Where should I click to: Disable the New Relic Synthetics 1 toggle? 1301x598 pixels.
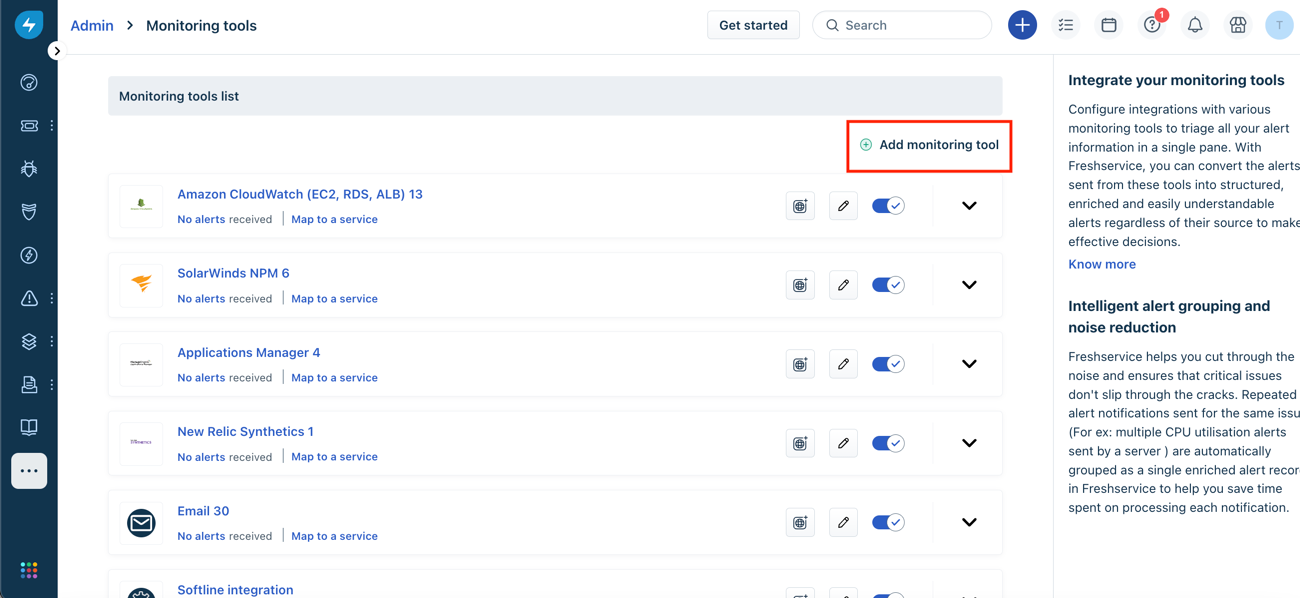[x=888, y=443]
